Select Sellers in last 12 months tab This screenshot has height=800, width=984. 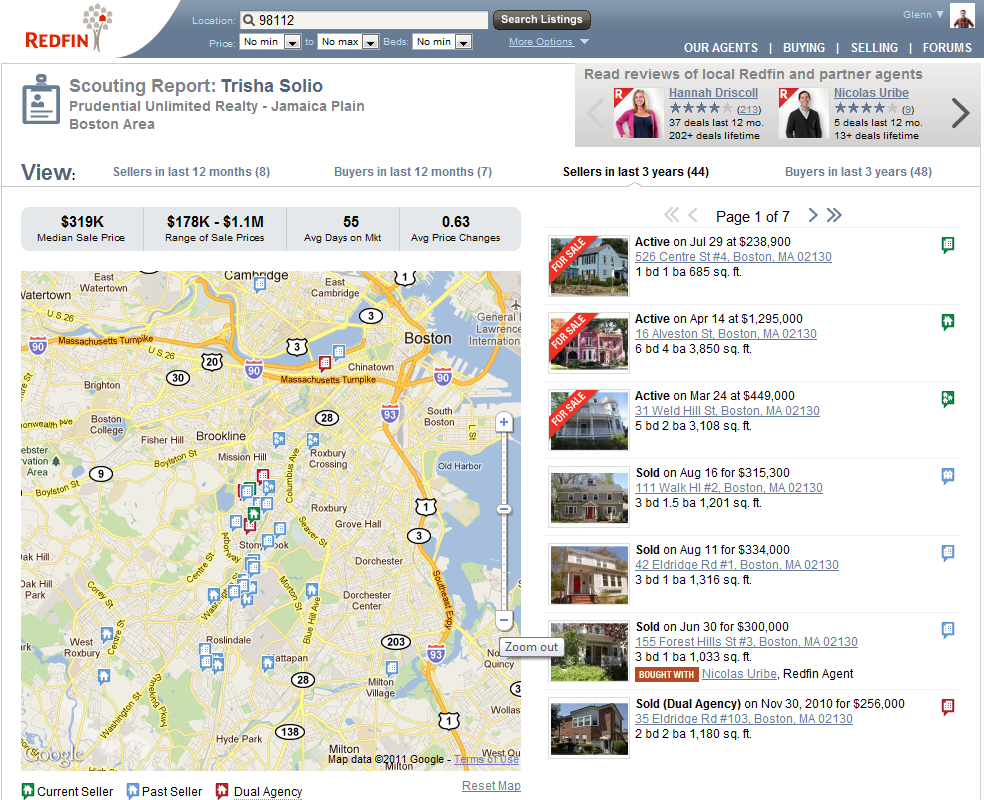(x=191, y=171)
